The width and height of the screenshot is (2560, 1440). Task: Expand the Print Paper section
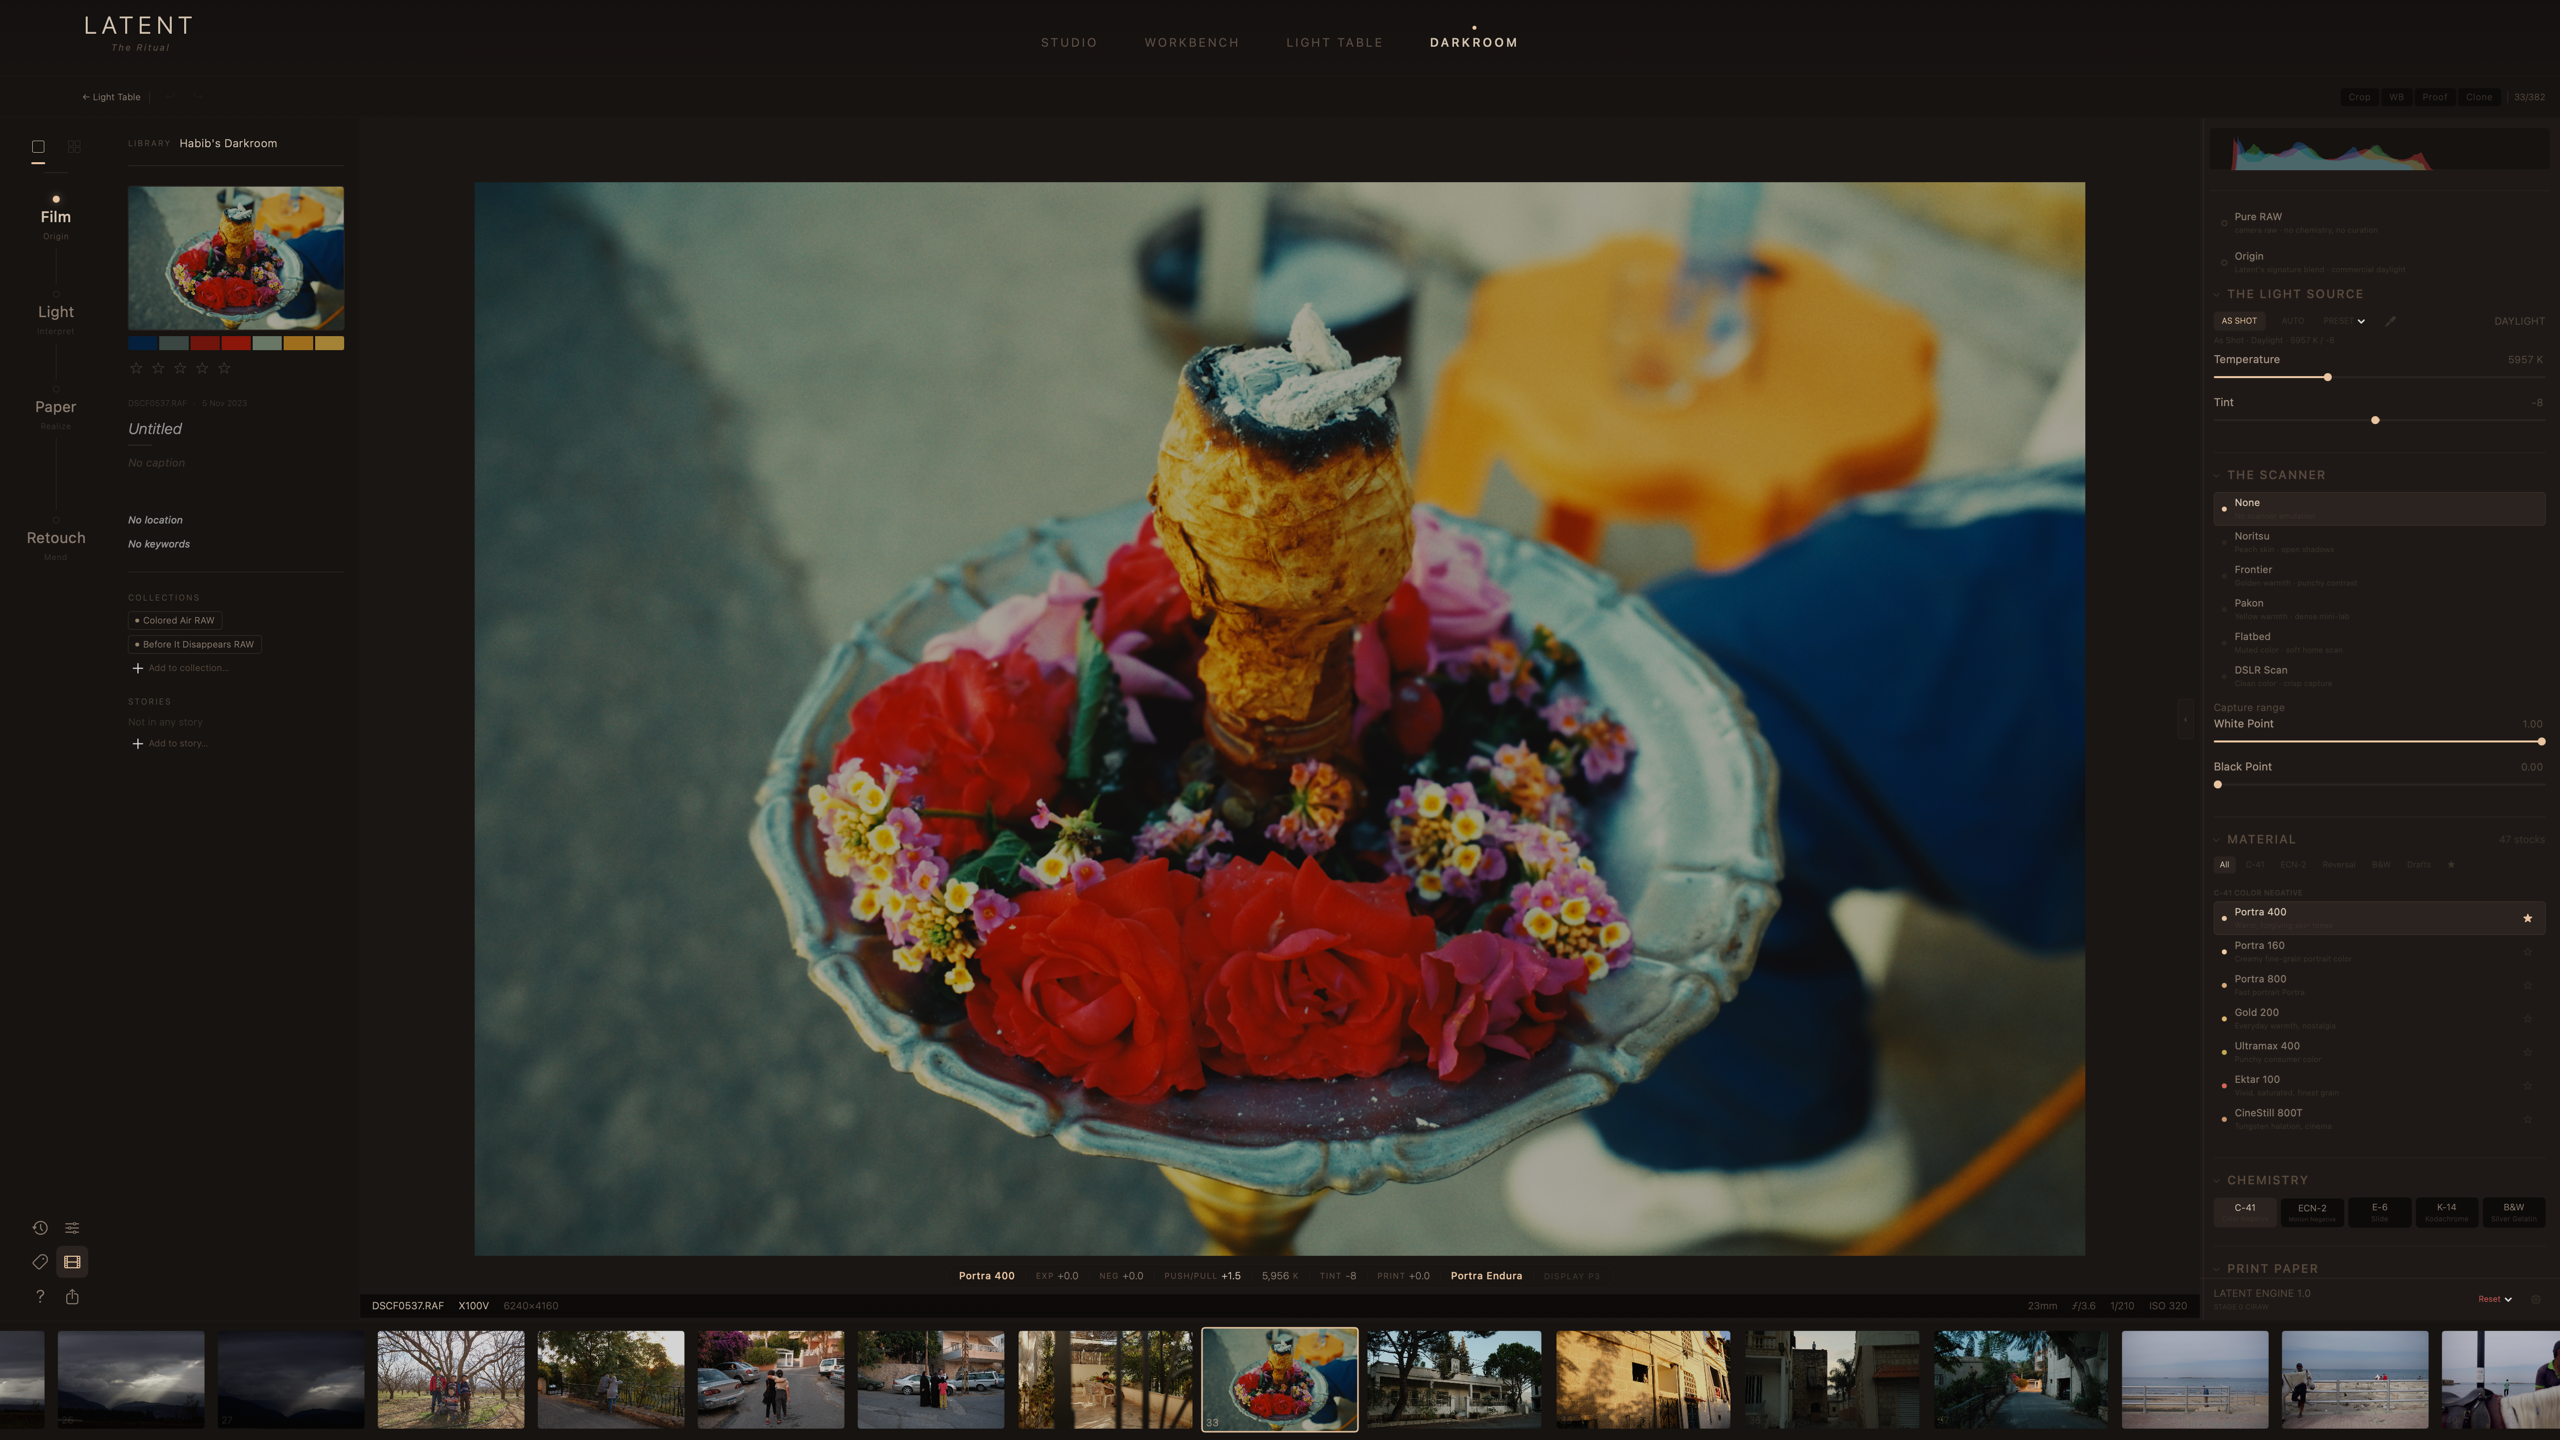coord(2217,1269)
